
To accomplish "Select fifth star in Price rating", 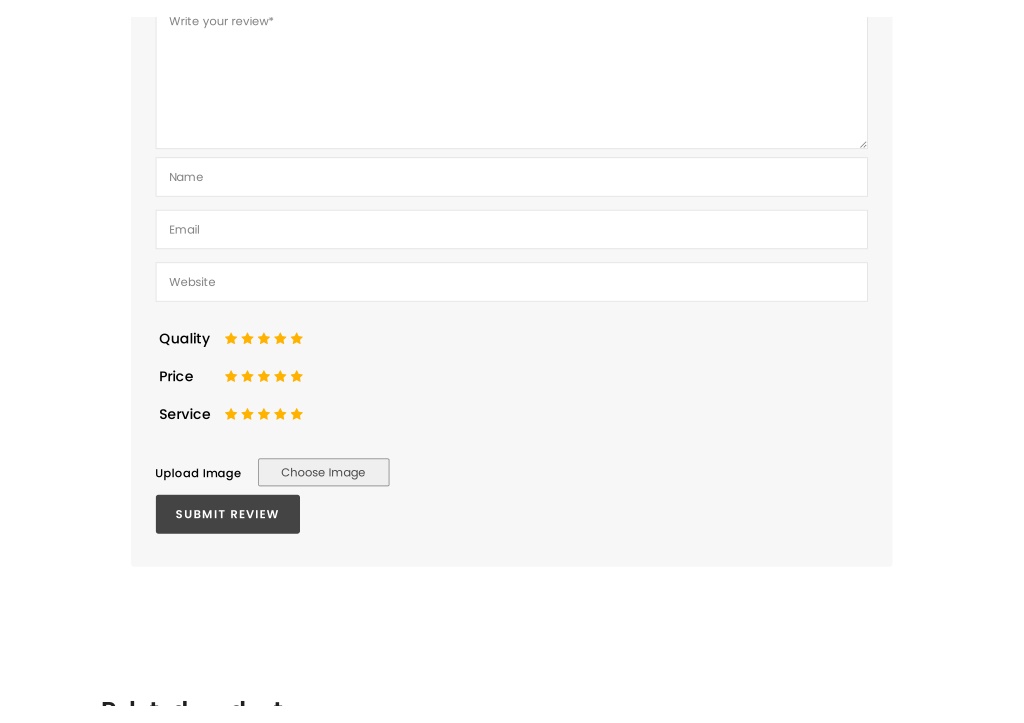I will point(296,376).
